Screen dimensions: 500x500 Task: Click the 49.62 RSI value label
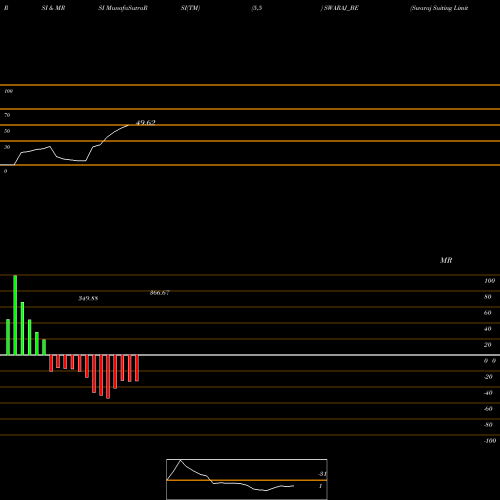pyautogui.click(x=146, y=123)
